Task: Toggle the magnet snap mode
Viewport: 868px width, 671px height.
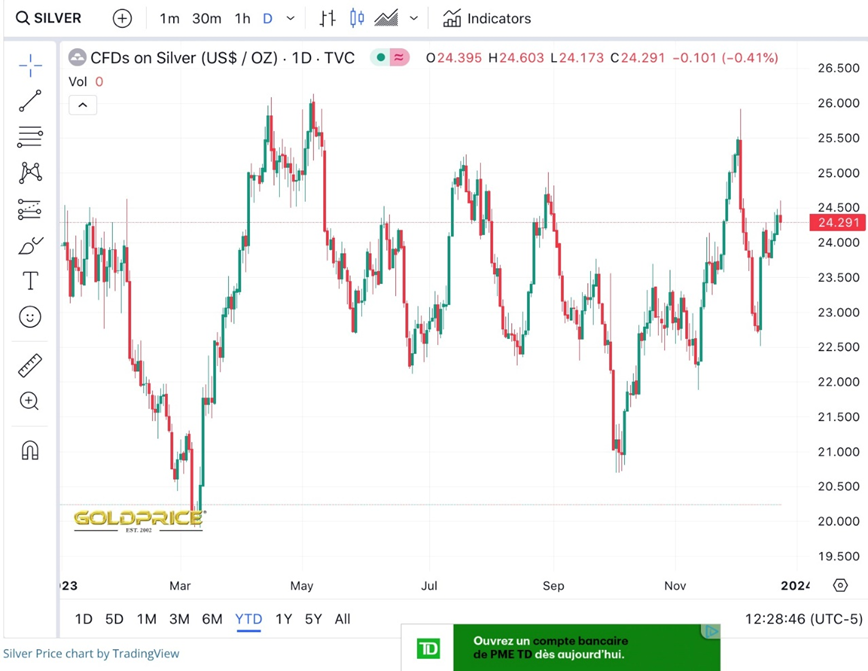Action: coord(30,450)
